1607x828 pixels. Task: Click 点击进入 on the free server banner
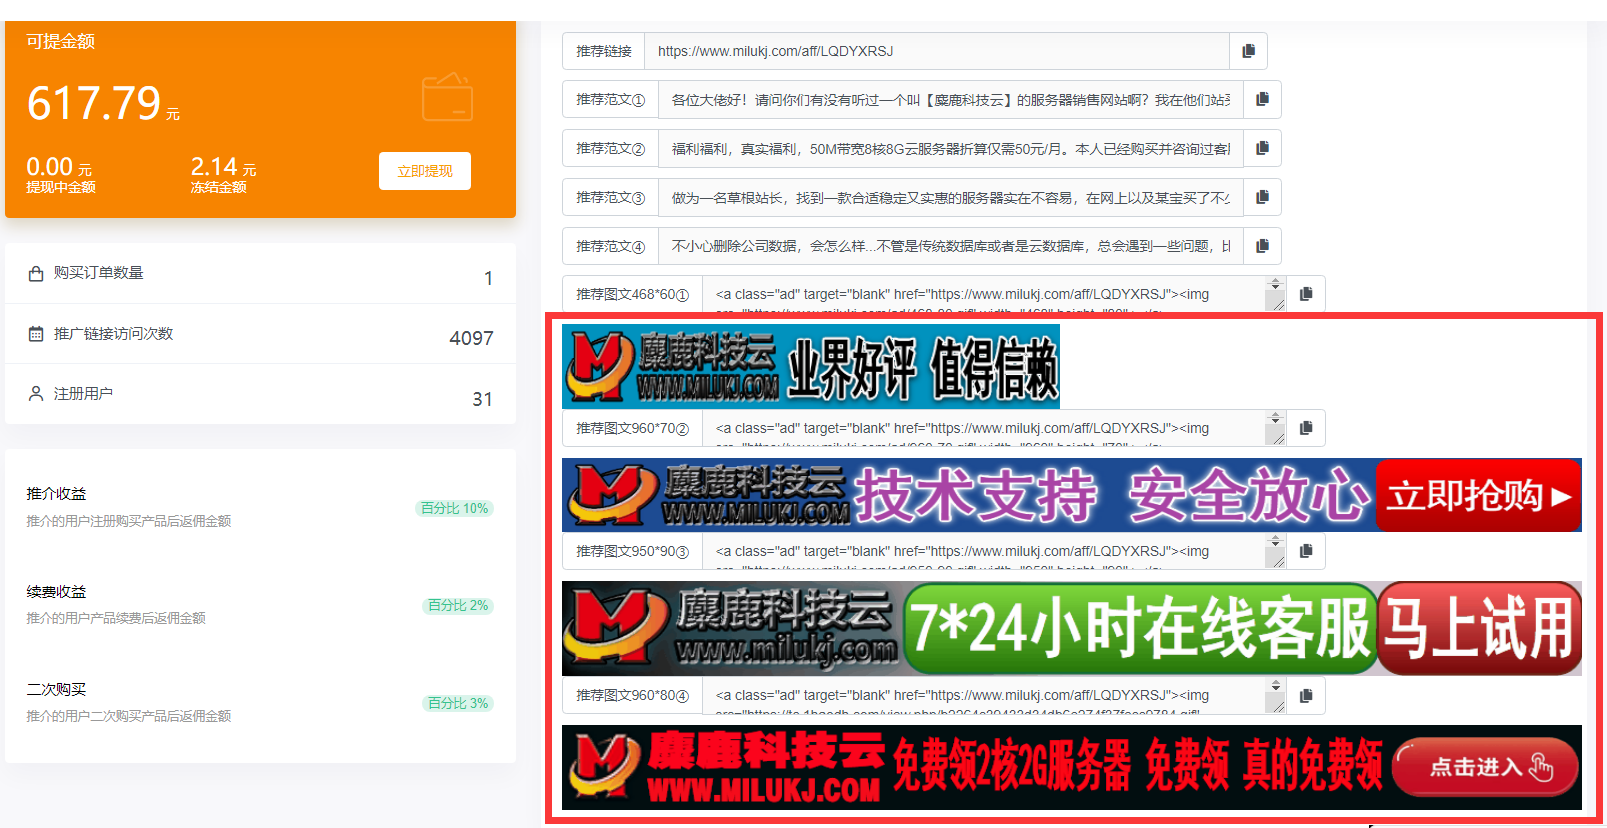click(x=1486, y=767)
